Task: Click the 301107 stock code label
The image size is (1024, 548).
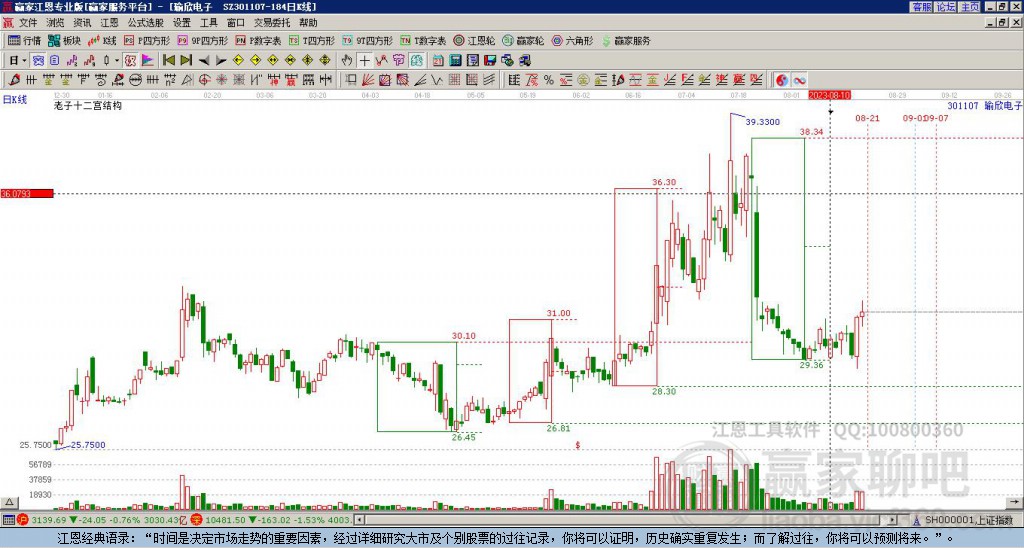Action: click(x=963, y=106)
